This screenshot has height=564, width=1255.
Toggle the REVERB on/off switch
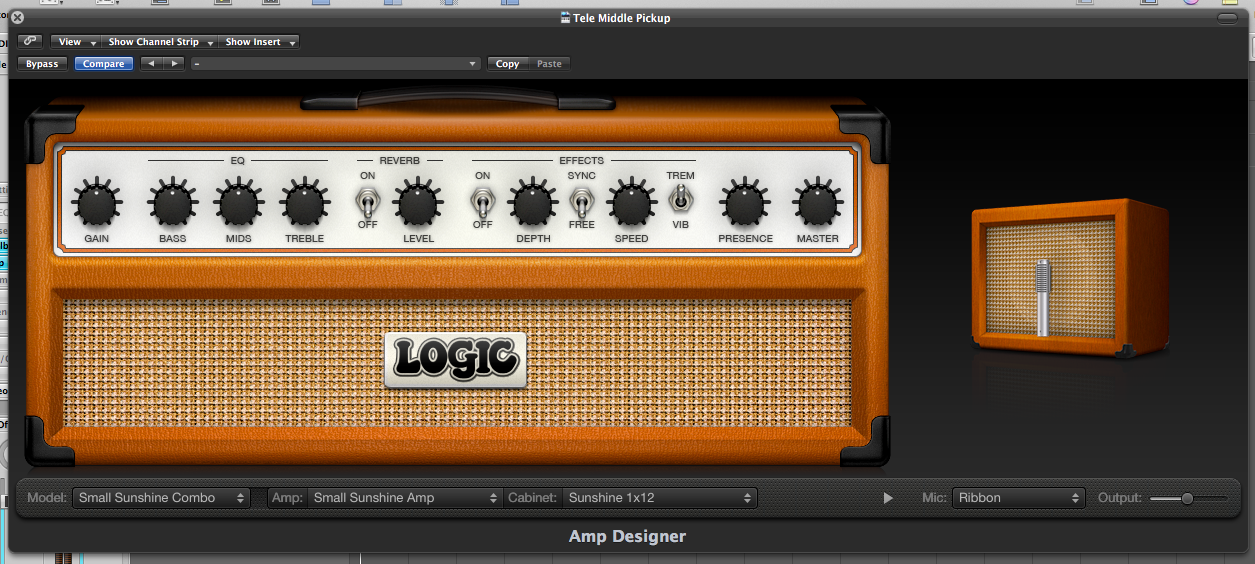pyautogui.click(x=367, y=203)
